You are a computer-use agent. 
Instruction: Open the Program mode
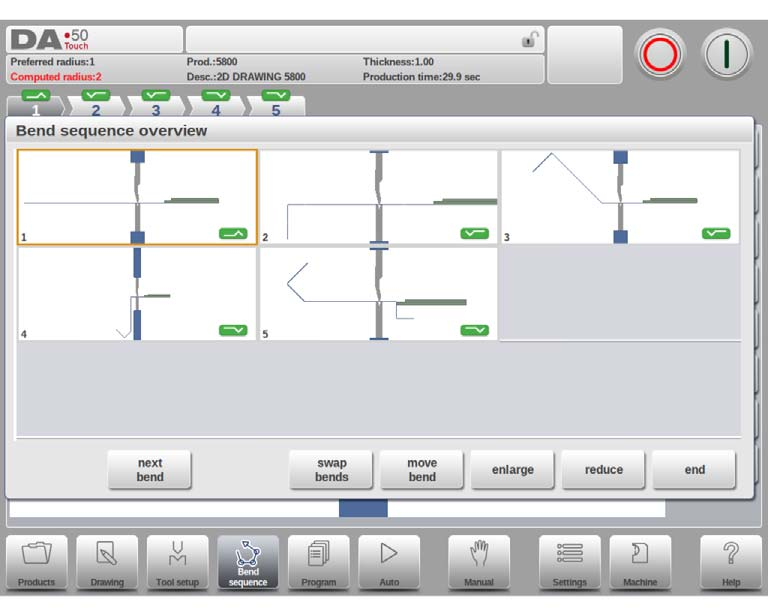coord(318,562)
